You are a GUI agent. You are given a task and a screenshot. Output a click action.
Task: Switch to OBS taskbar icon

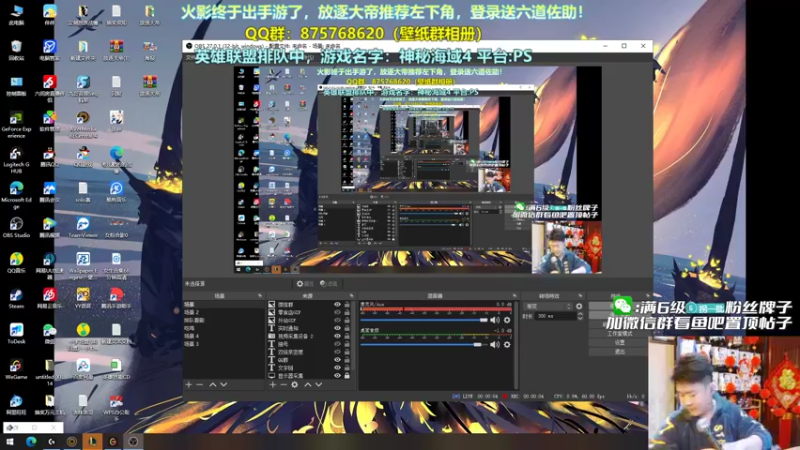click(x=133, y=442)
